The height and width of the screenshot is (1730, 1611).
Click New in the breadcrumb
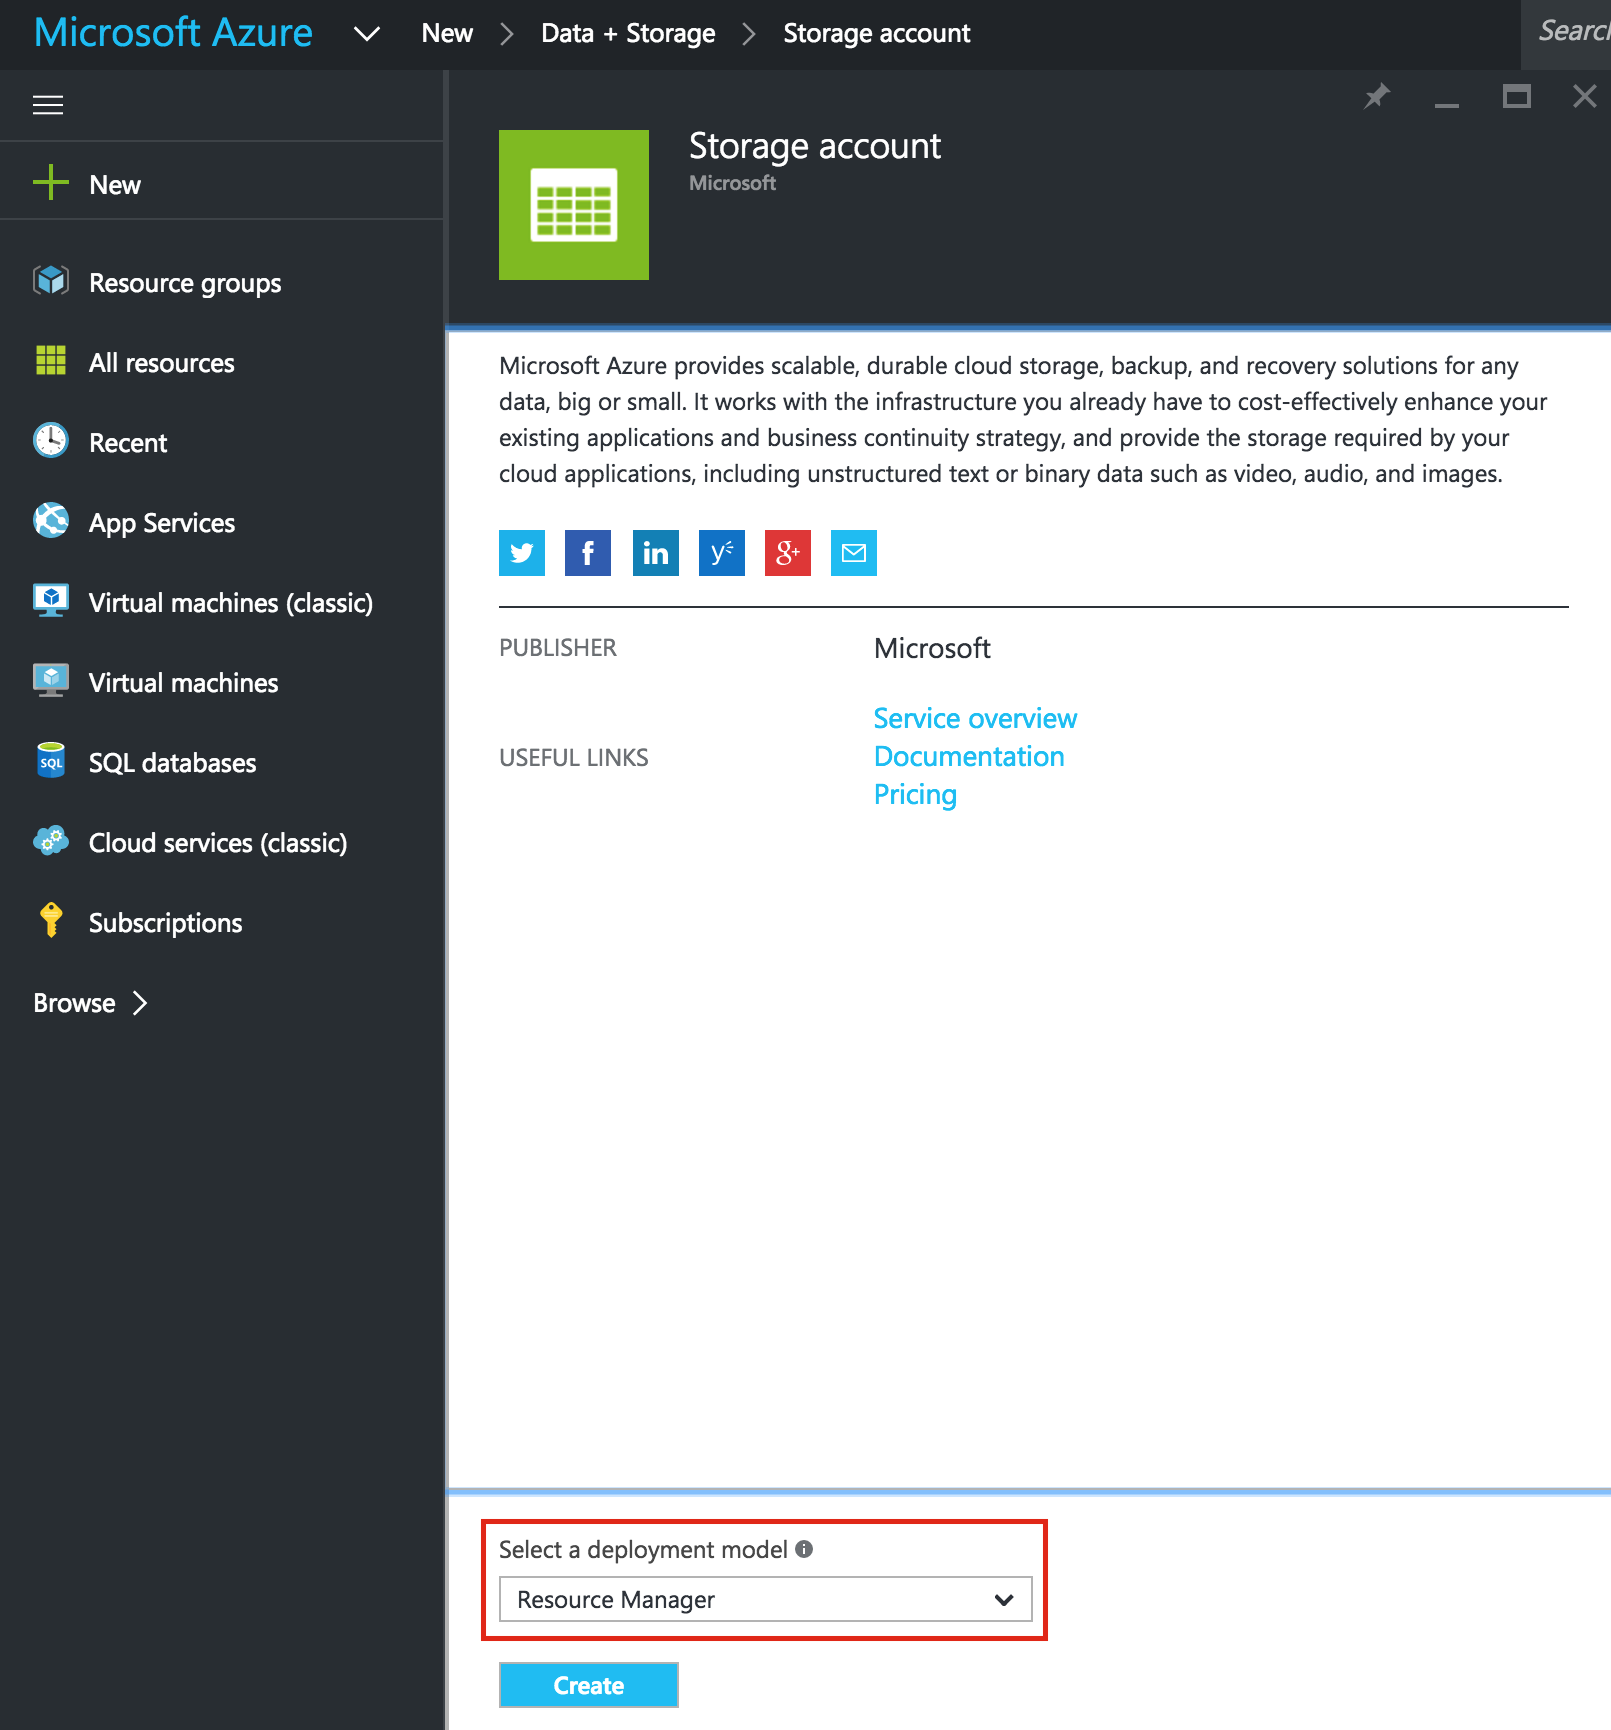(447, 33)
